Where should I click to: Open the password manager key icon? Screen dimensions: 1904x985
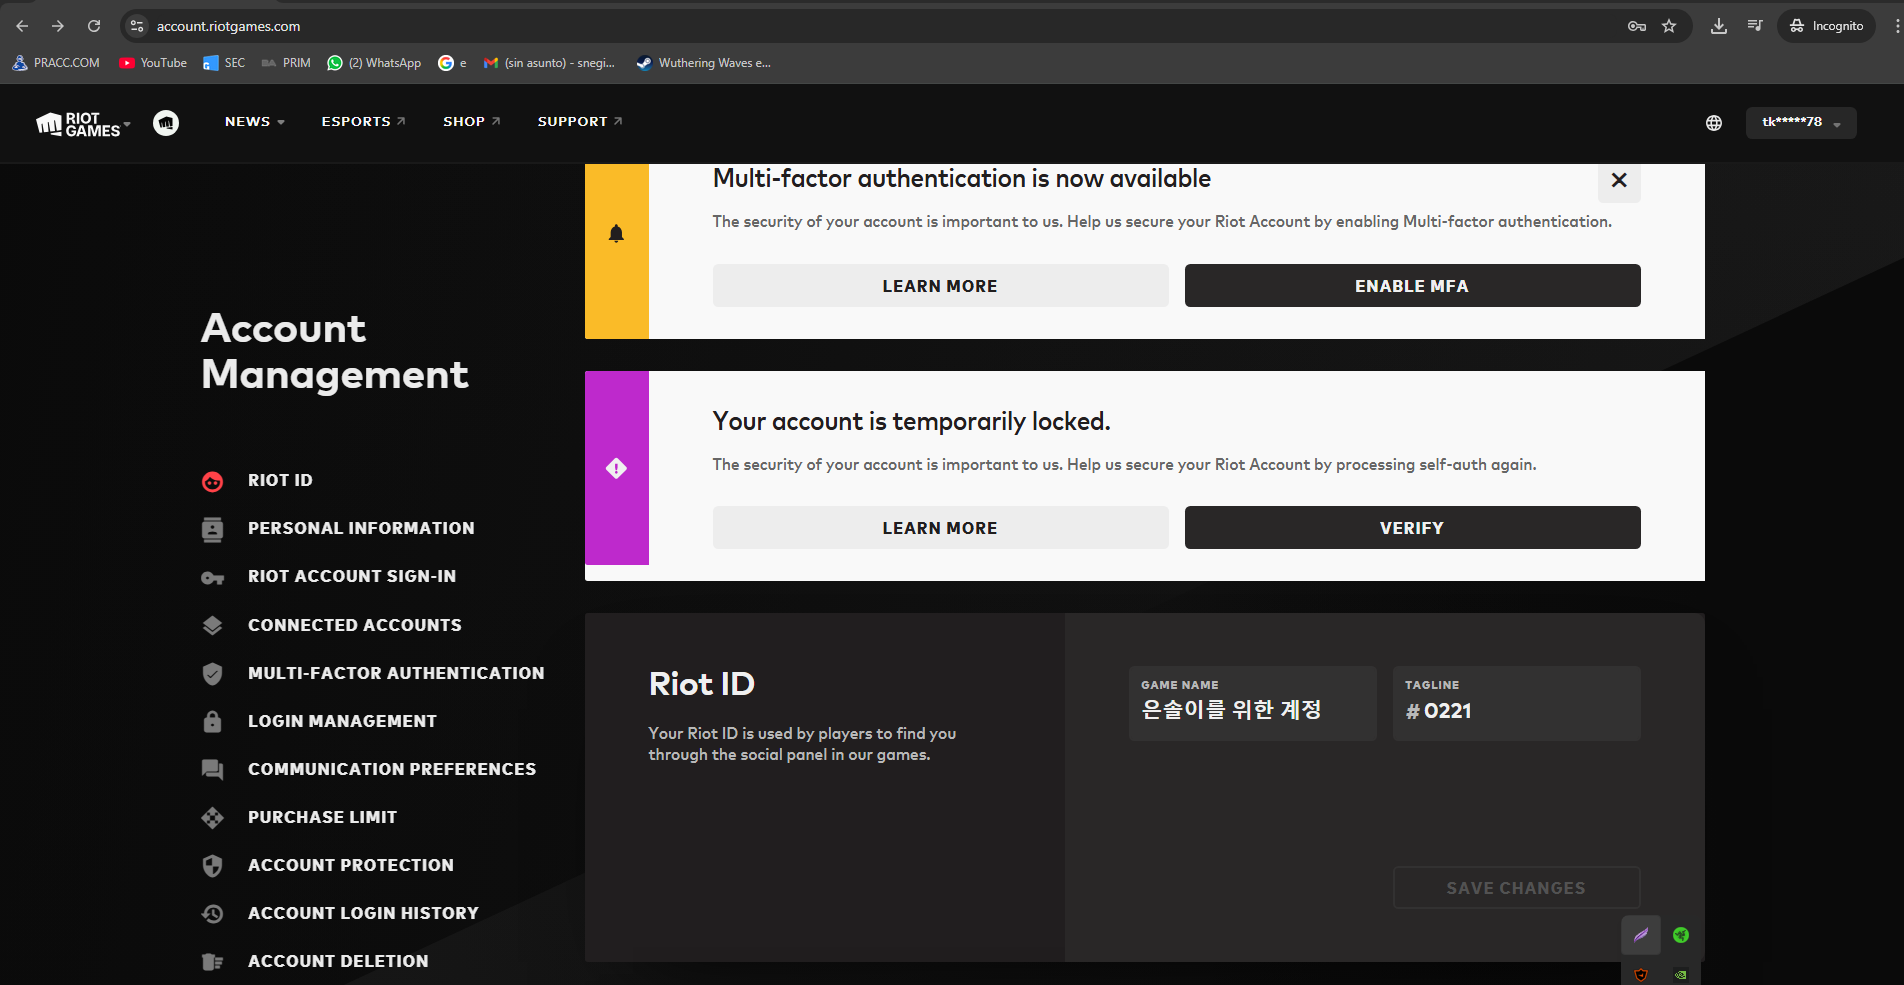click(x=1637, y=26)
